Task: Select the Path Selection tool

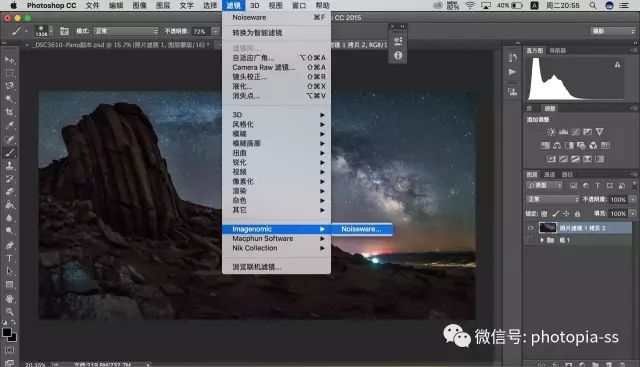Action: 9,271
